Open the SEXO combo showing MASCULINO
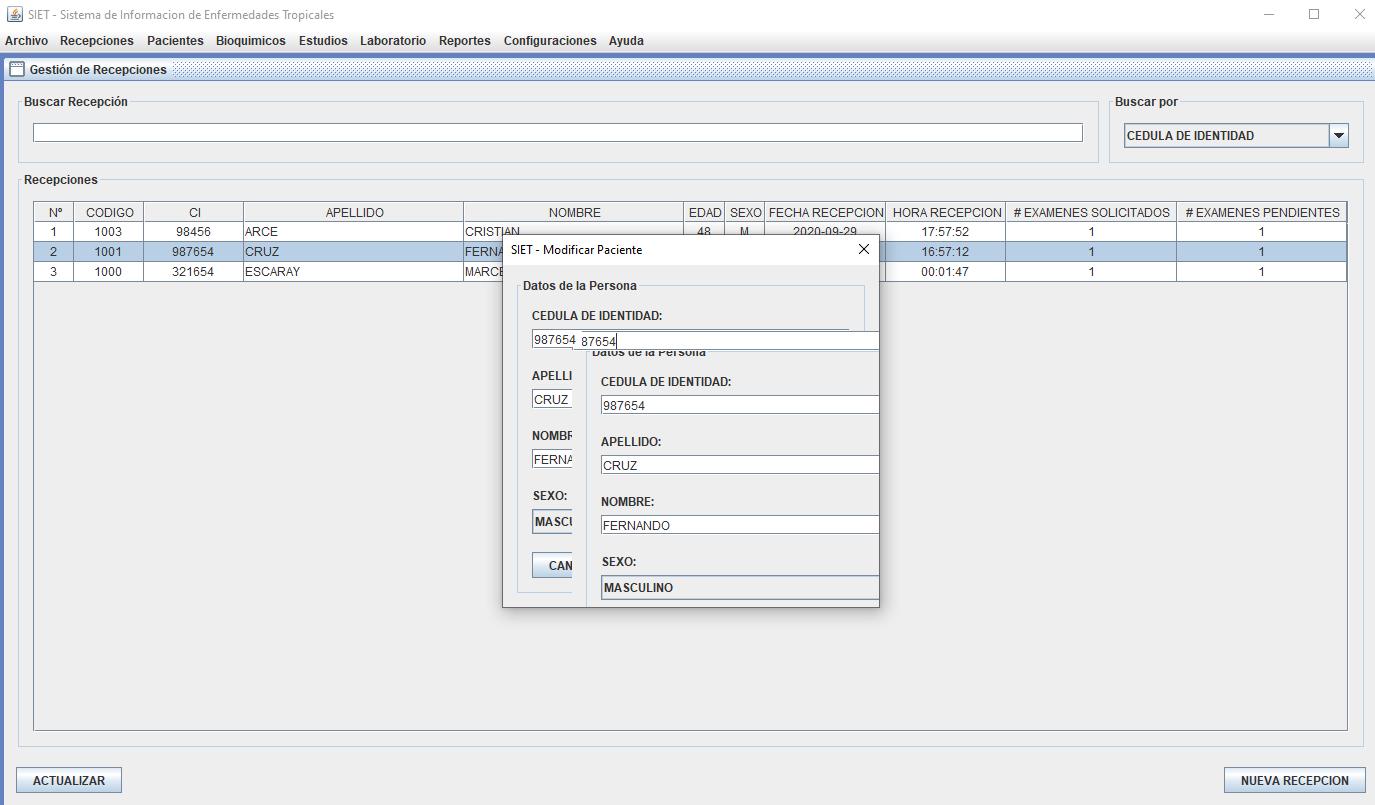Image resolution: width=1375 pixels, height=805 pixels. pos(740,587)
